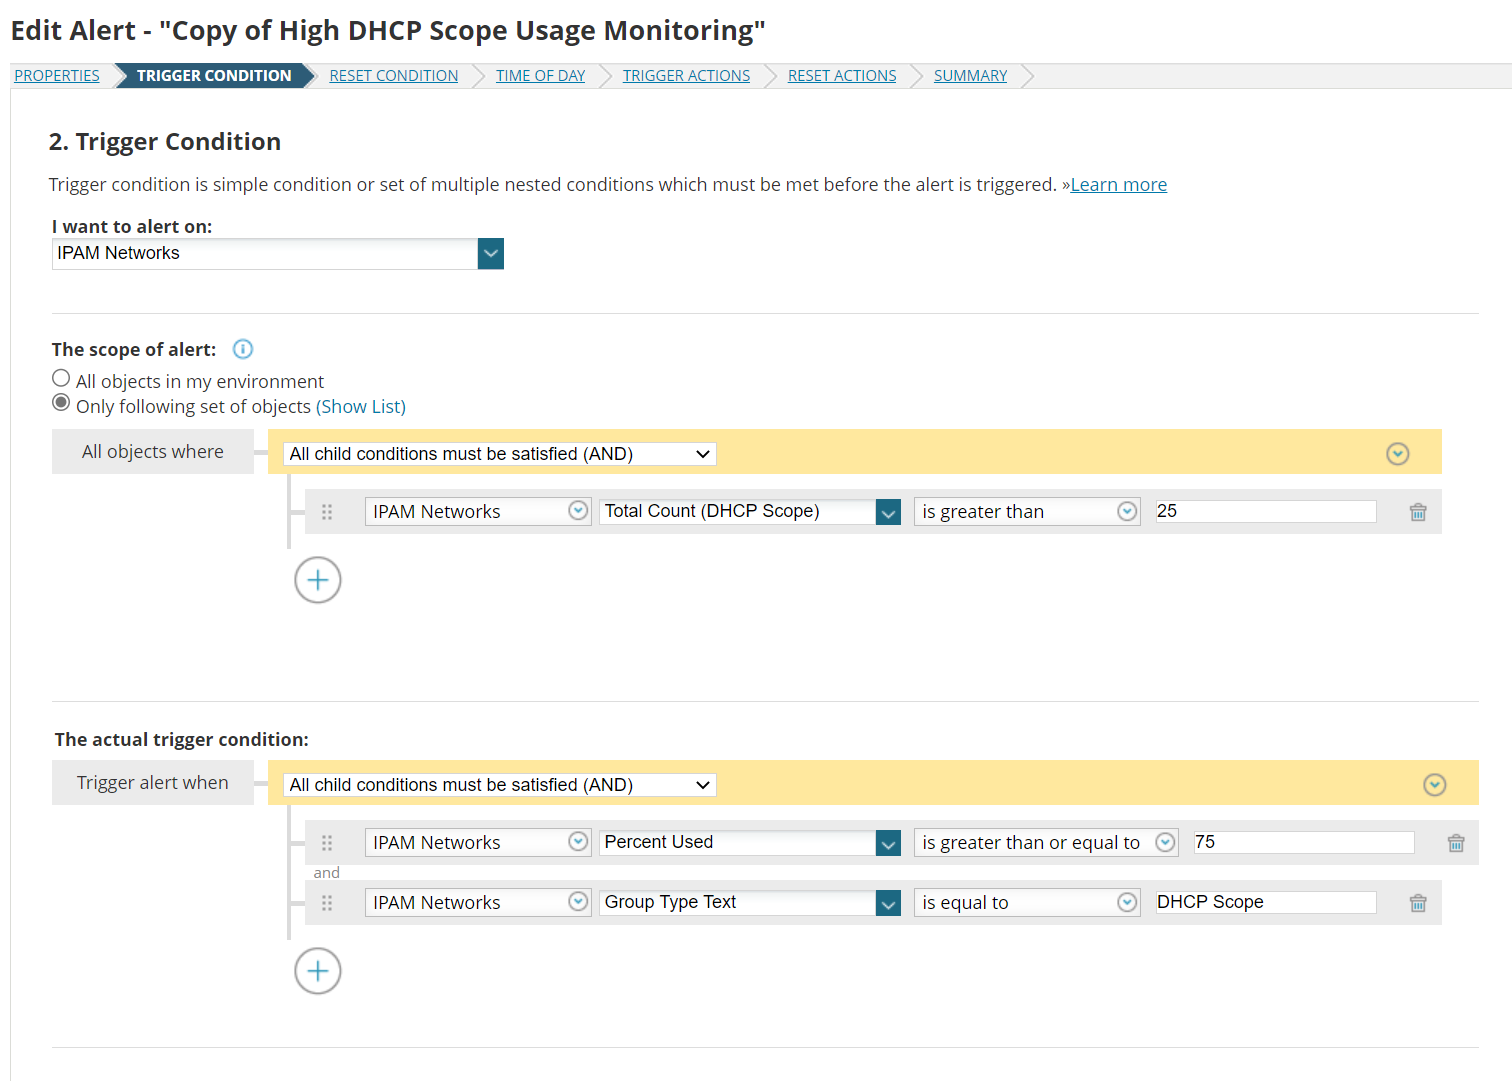The width and height of the screenshot is (1512, 1081).
Task: Click the info icon beside scope of alert
Action: click(x=243, y=349)
